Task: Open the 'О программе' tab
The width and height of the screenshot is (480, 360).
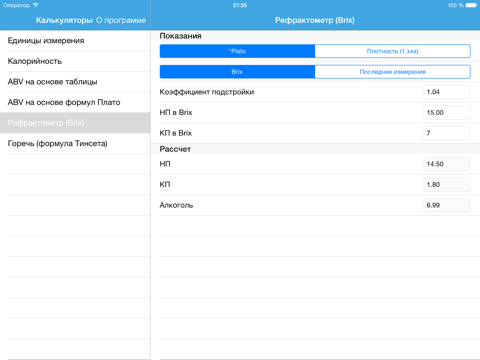Action: 121,20
